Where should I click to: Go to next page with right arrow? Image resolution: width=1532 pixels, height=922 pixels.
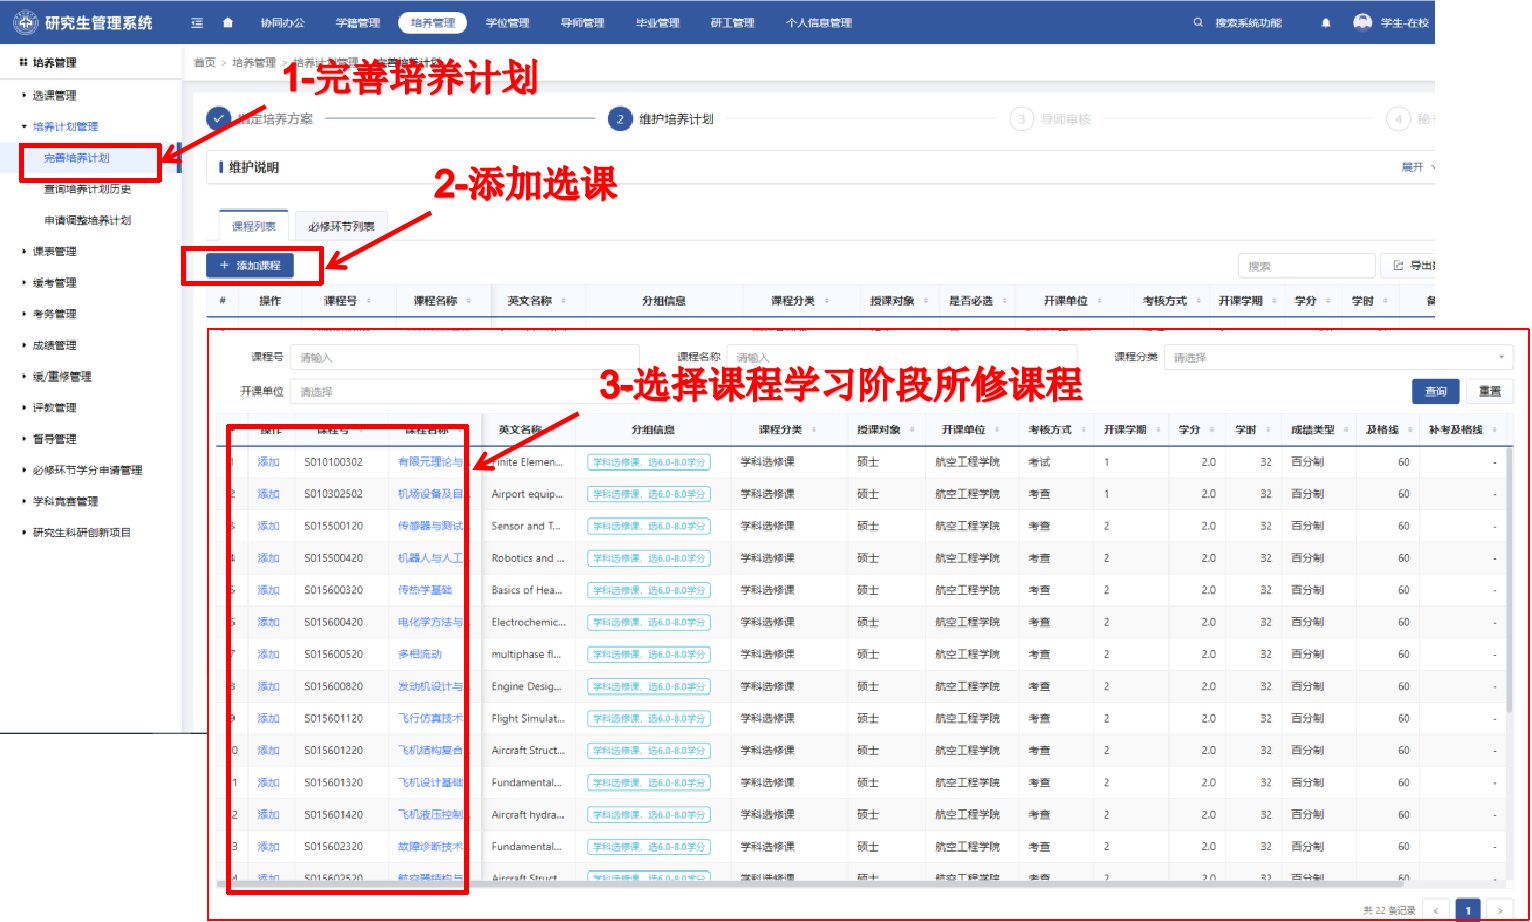coord(1499,910)
